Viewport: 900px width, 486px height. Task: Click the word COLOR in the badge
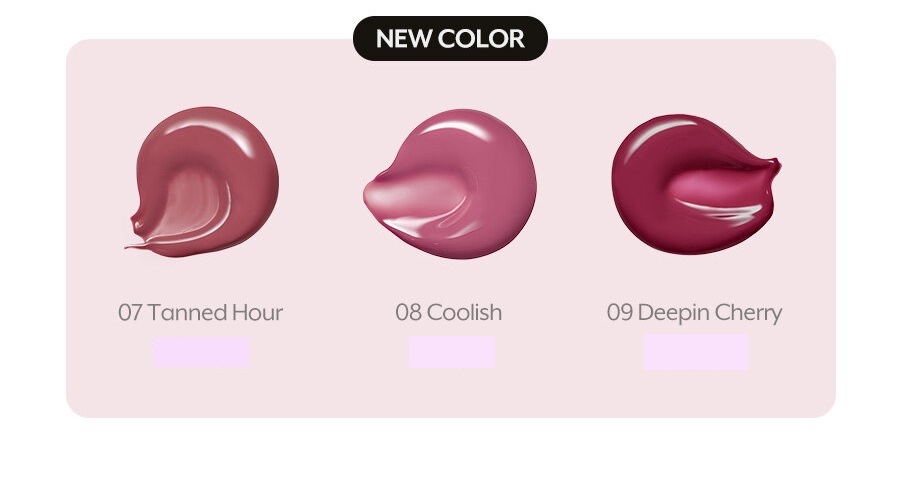[482, 38]
